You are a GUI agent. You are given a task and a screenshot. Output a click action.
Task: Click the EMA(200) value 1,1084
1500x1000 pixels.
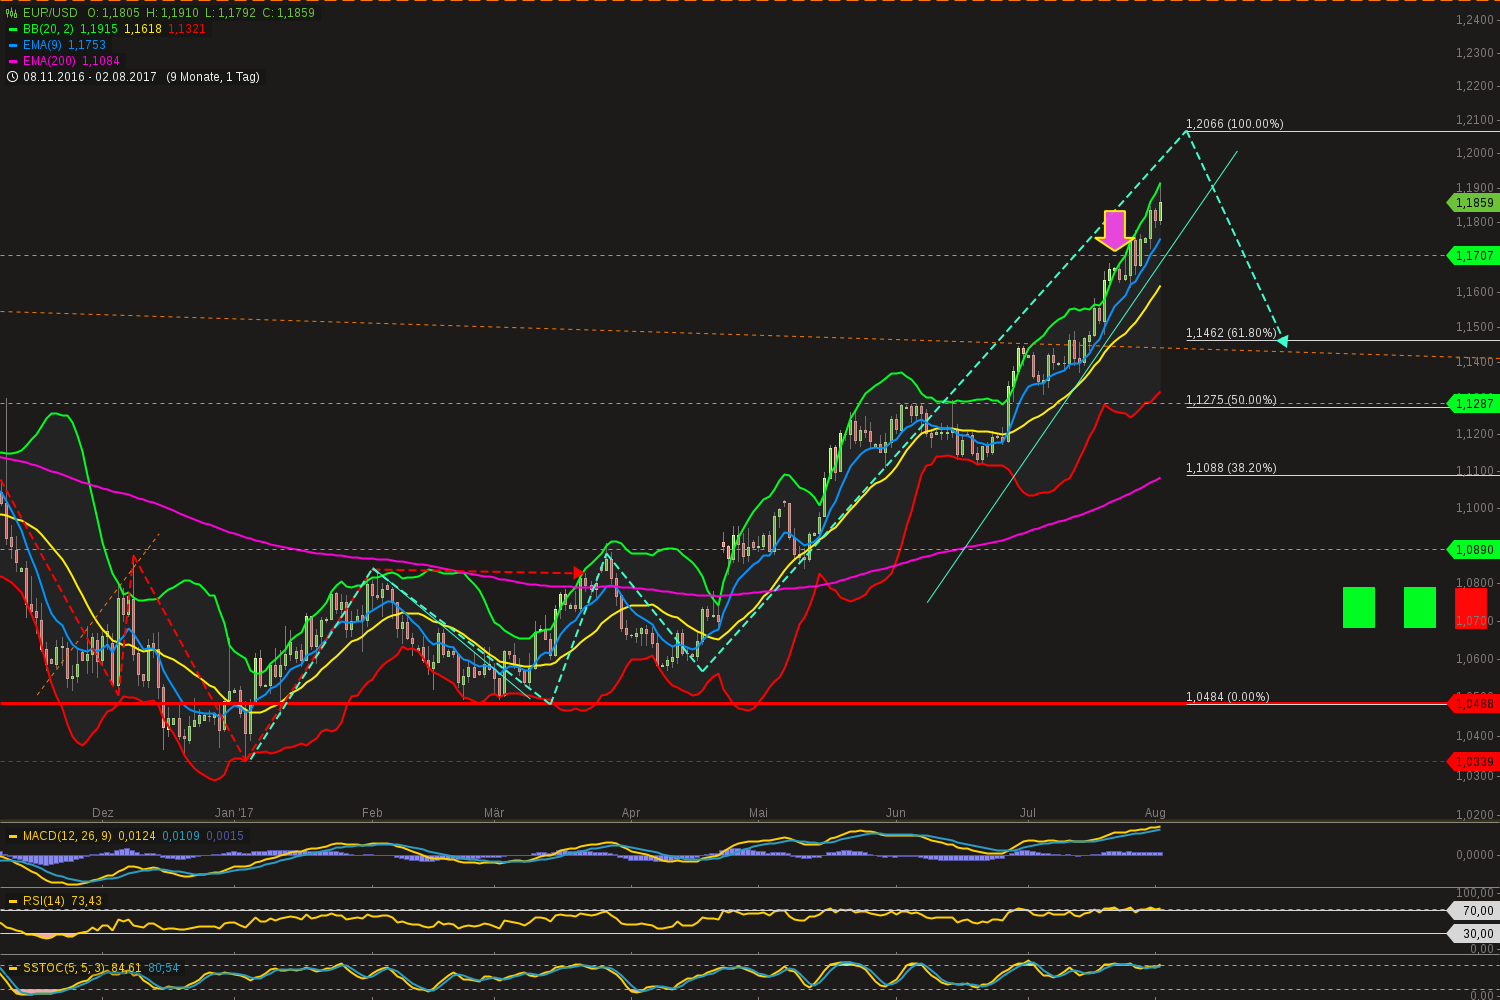(102, 61)
